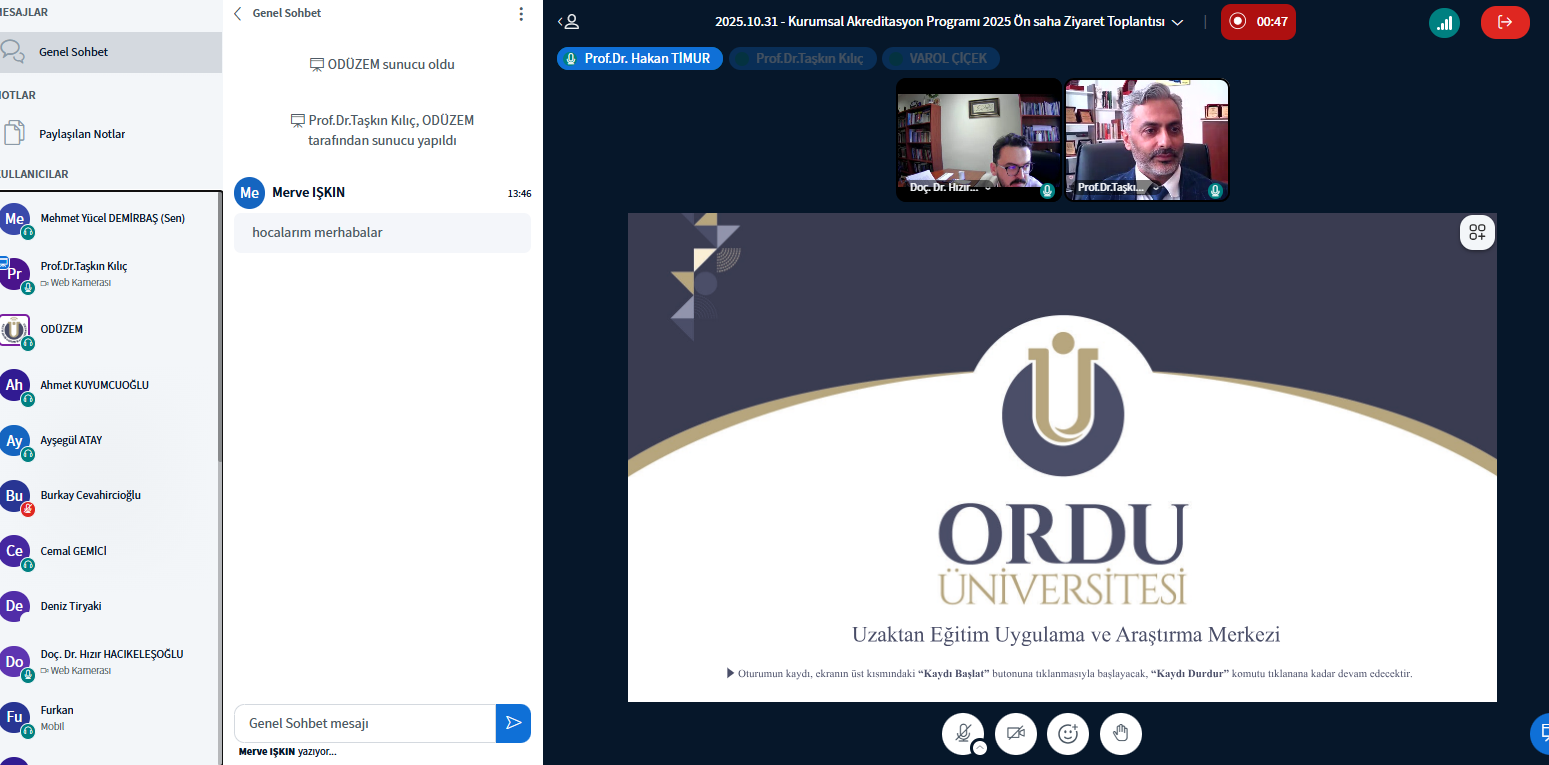Click the layout icon on the presentation
The height and width of the screenshot is (765, 1549).
[x=1477, y=233]
